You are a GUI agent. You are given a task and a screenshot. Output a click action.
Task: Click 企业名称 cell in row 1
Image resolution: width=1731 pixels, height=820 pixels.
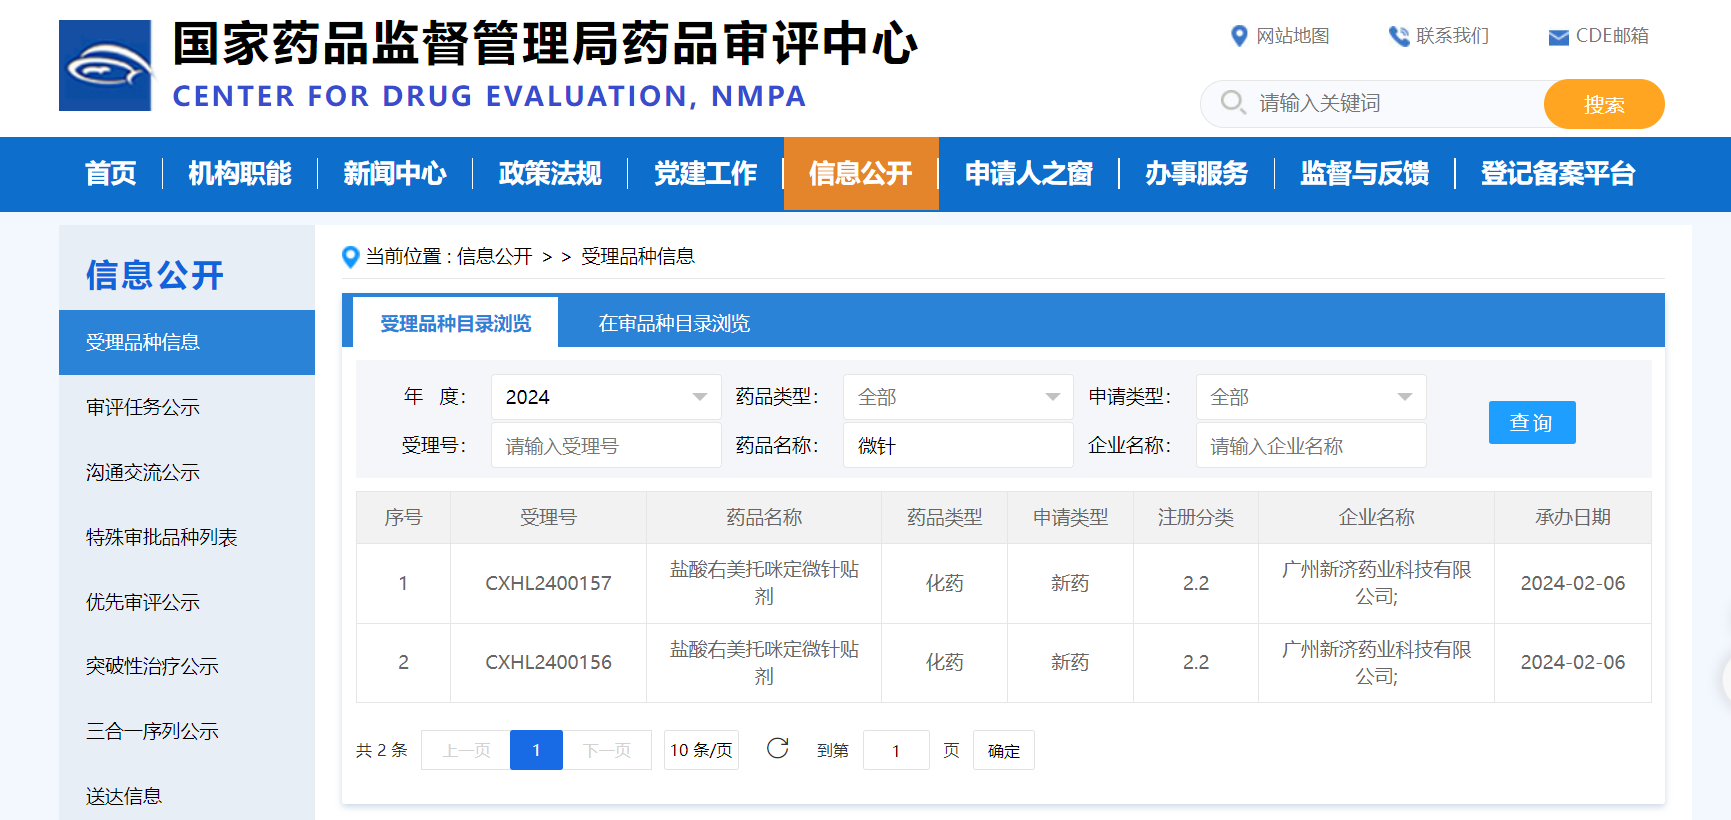[x=1376, y=583]
